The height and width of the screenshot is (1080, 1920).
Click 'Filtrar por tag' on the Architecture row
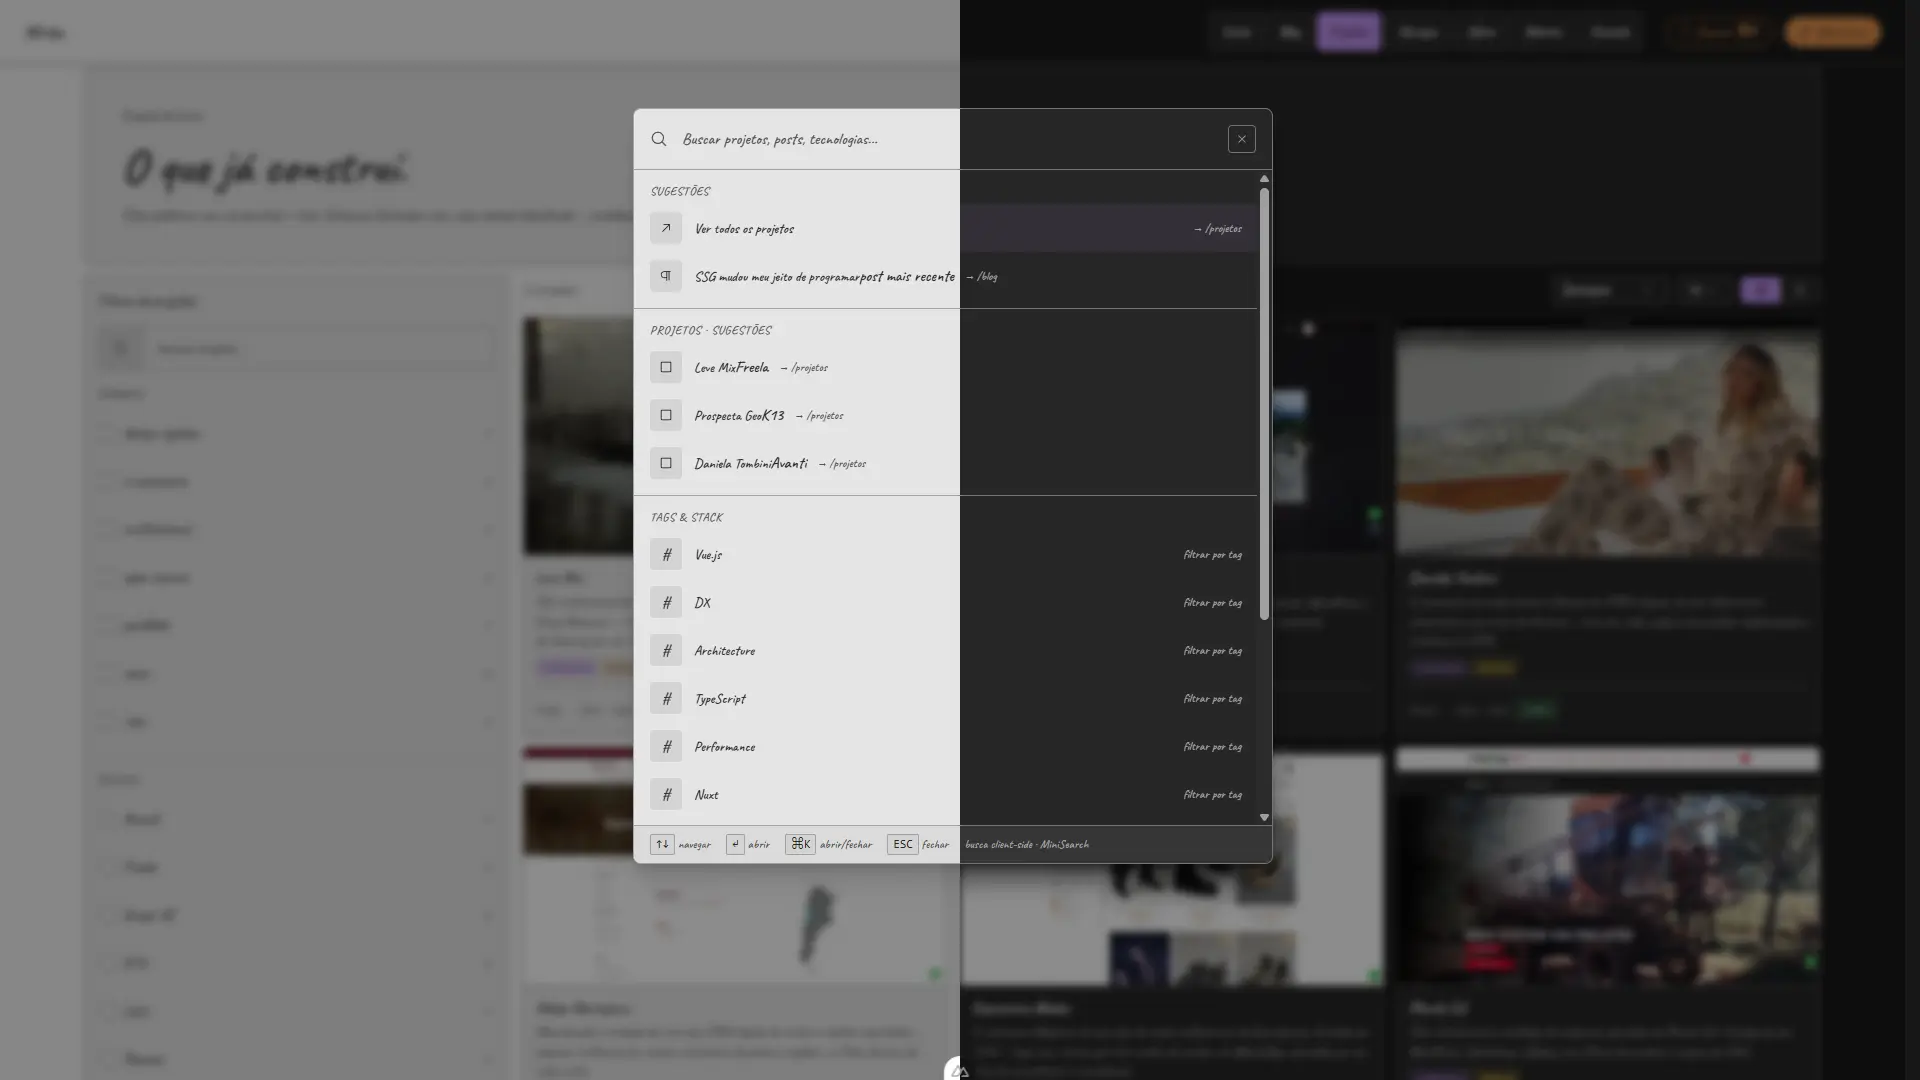point(1212,651)
